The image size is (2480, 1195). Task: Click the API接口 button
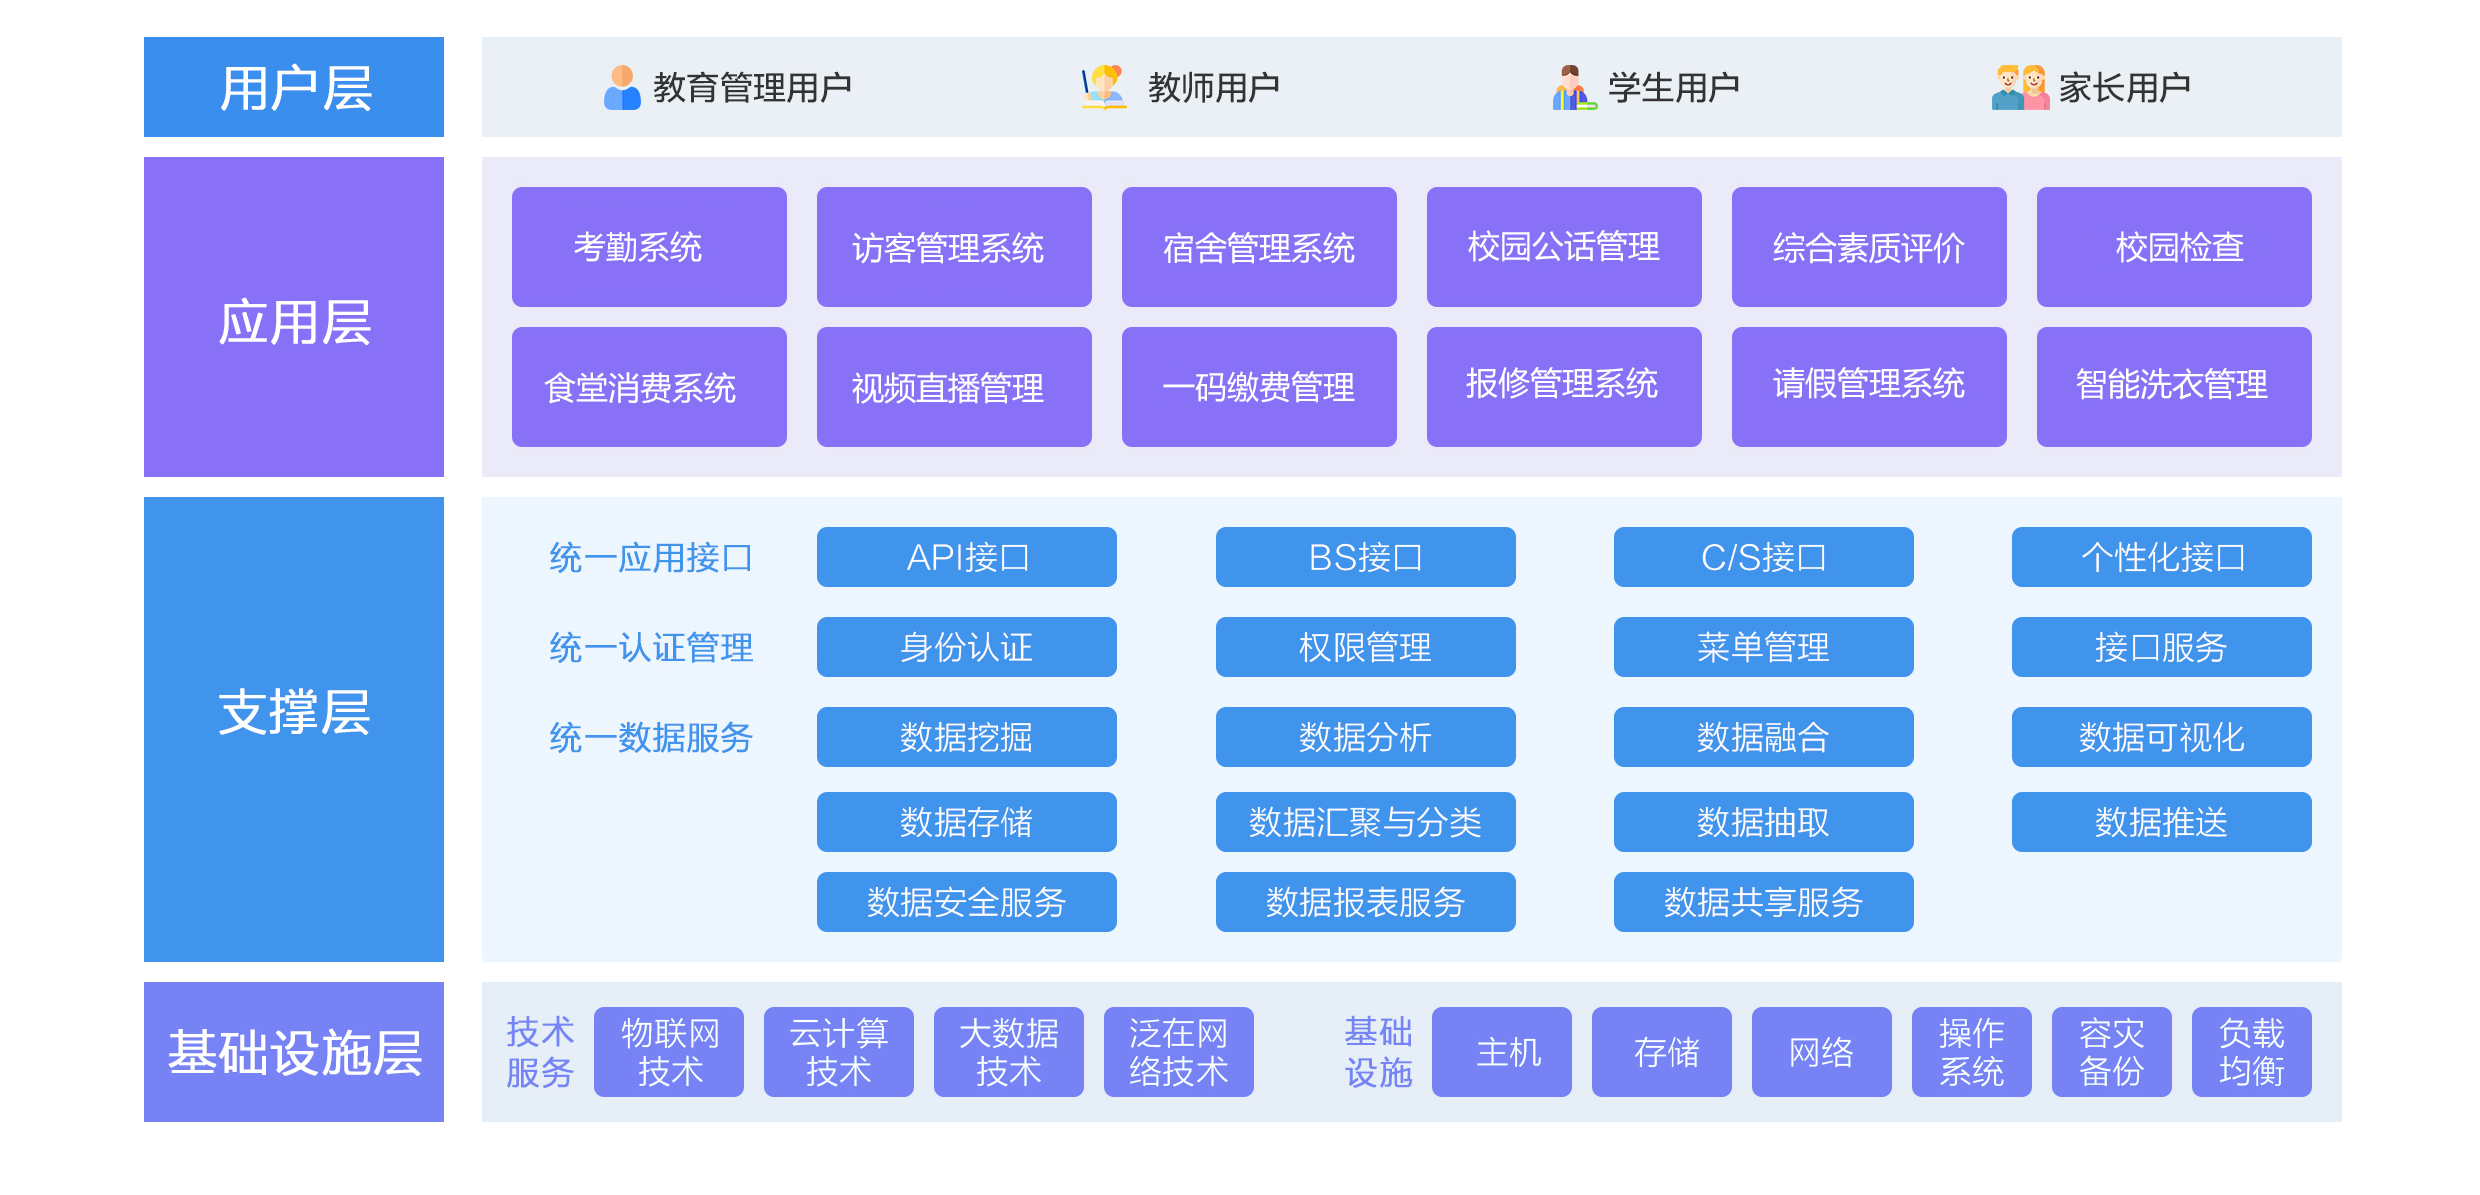coord(966,557)
